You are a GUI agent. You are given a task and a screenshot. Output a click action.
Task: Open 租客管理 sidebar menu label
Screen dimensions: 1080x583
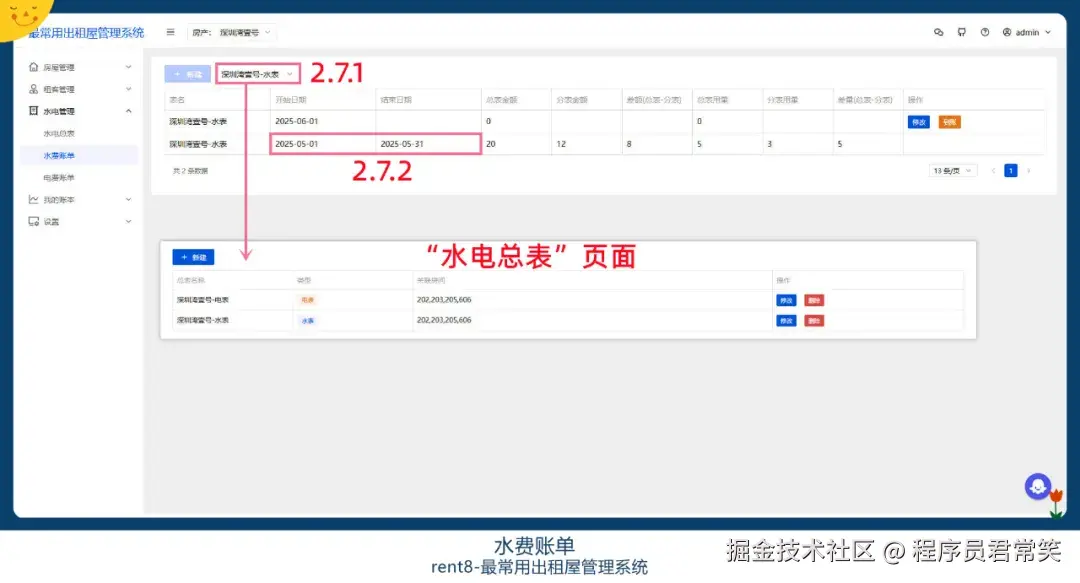pos(59,90)
